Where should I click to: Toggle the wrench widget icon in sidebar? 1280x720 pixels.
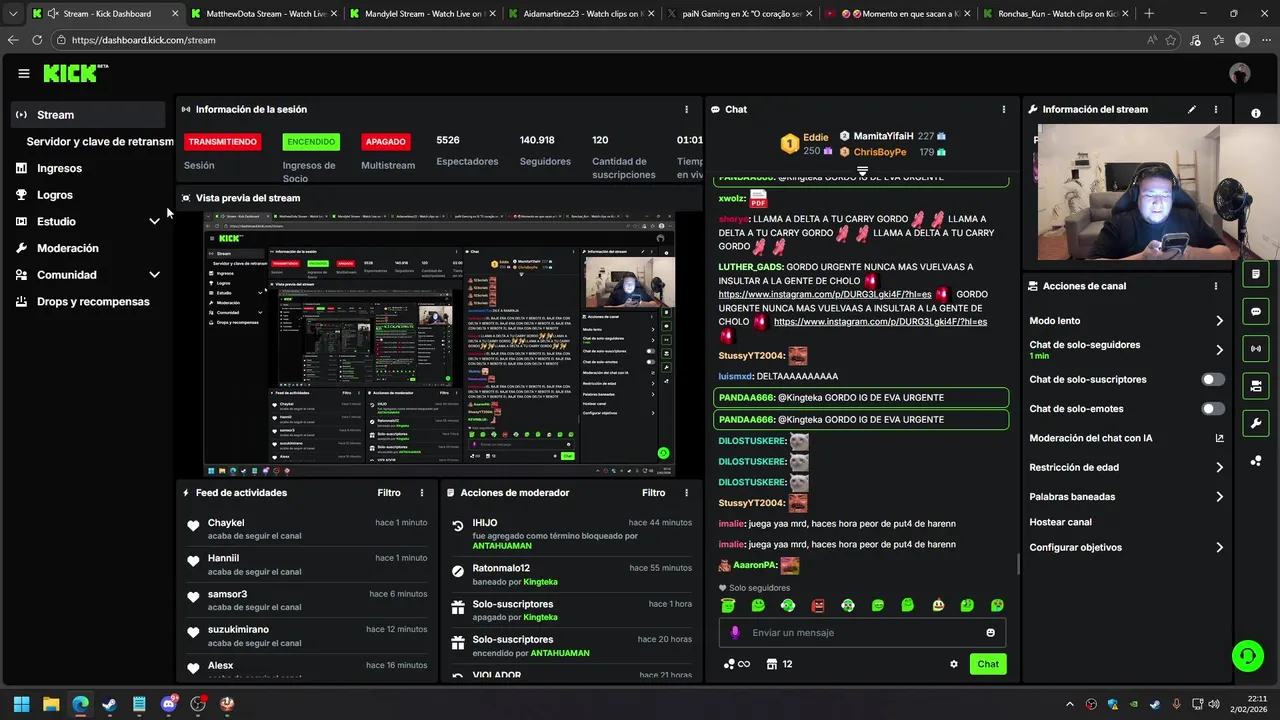click(x=1256, y=423)
